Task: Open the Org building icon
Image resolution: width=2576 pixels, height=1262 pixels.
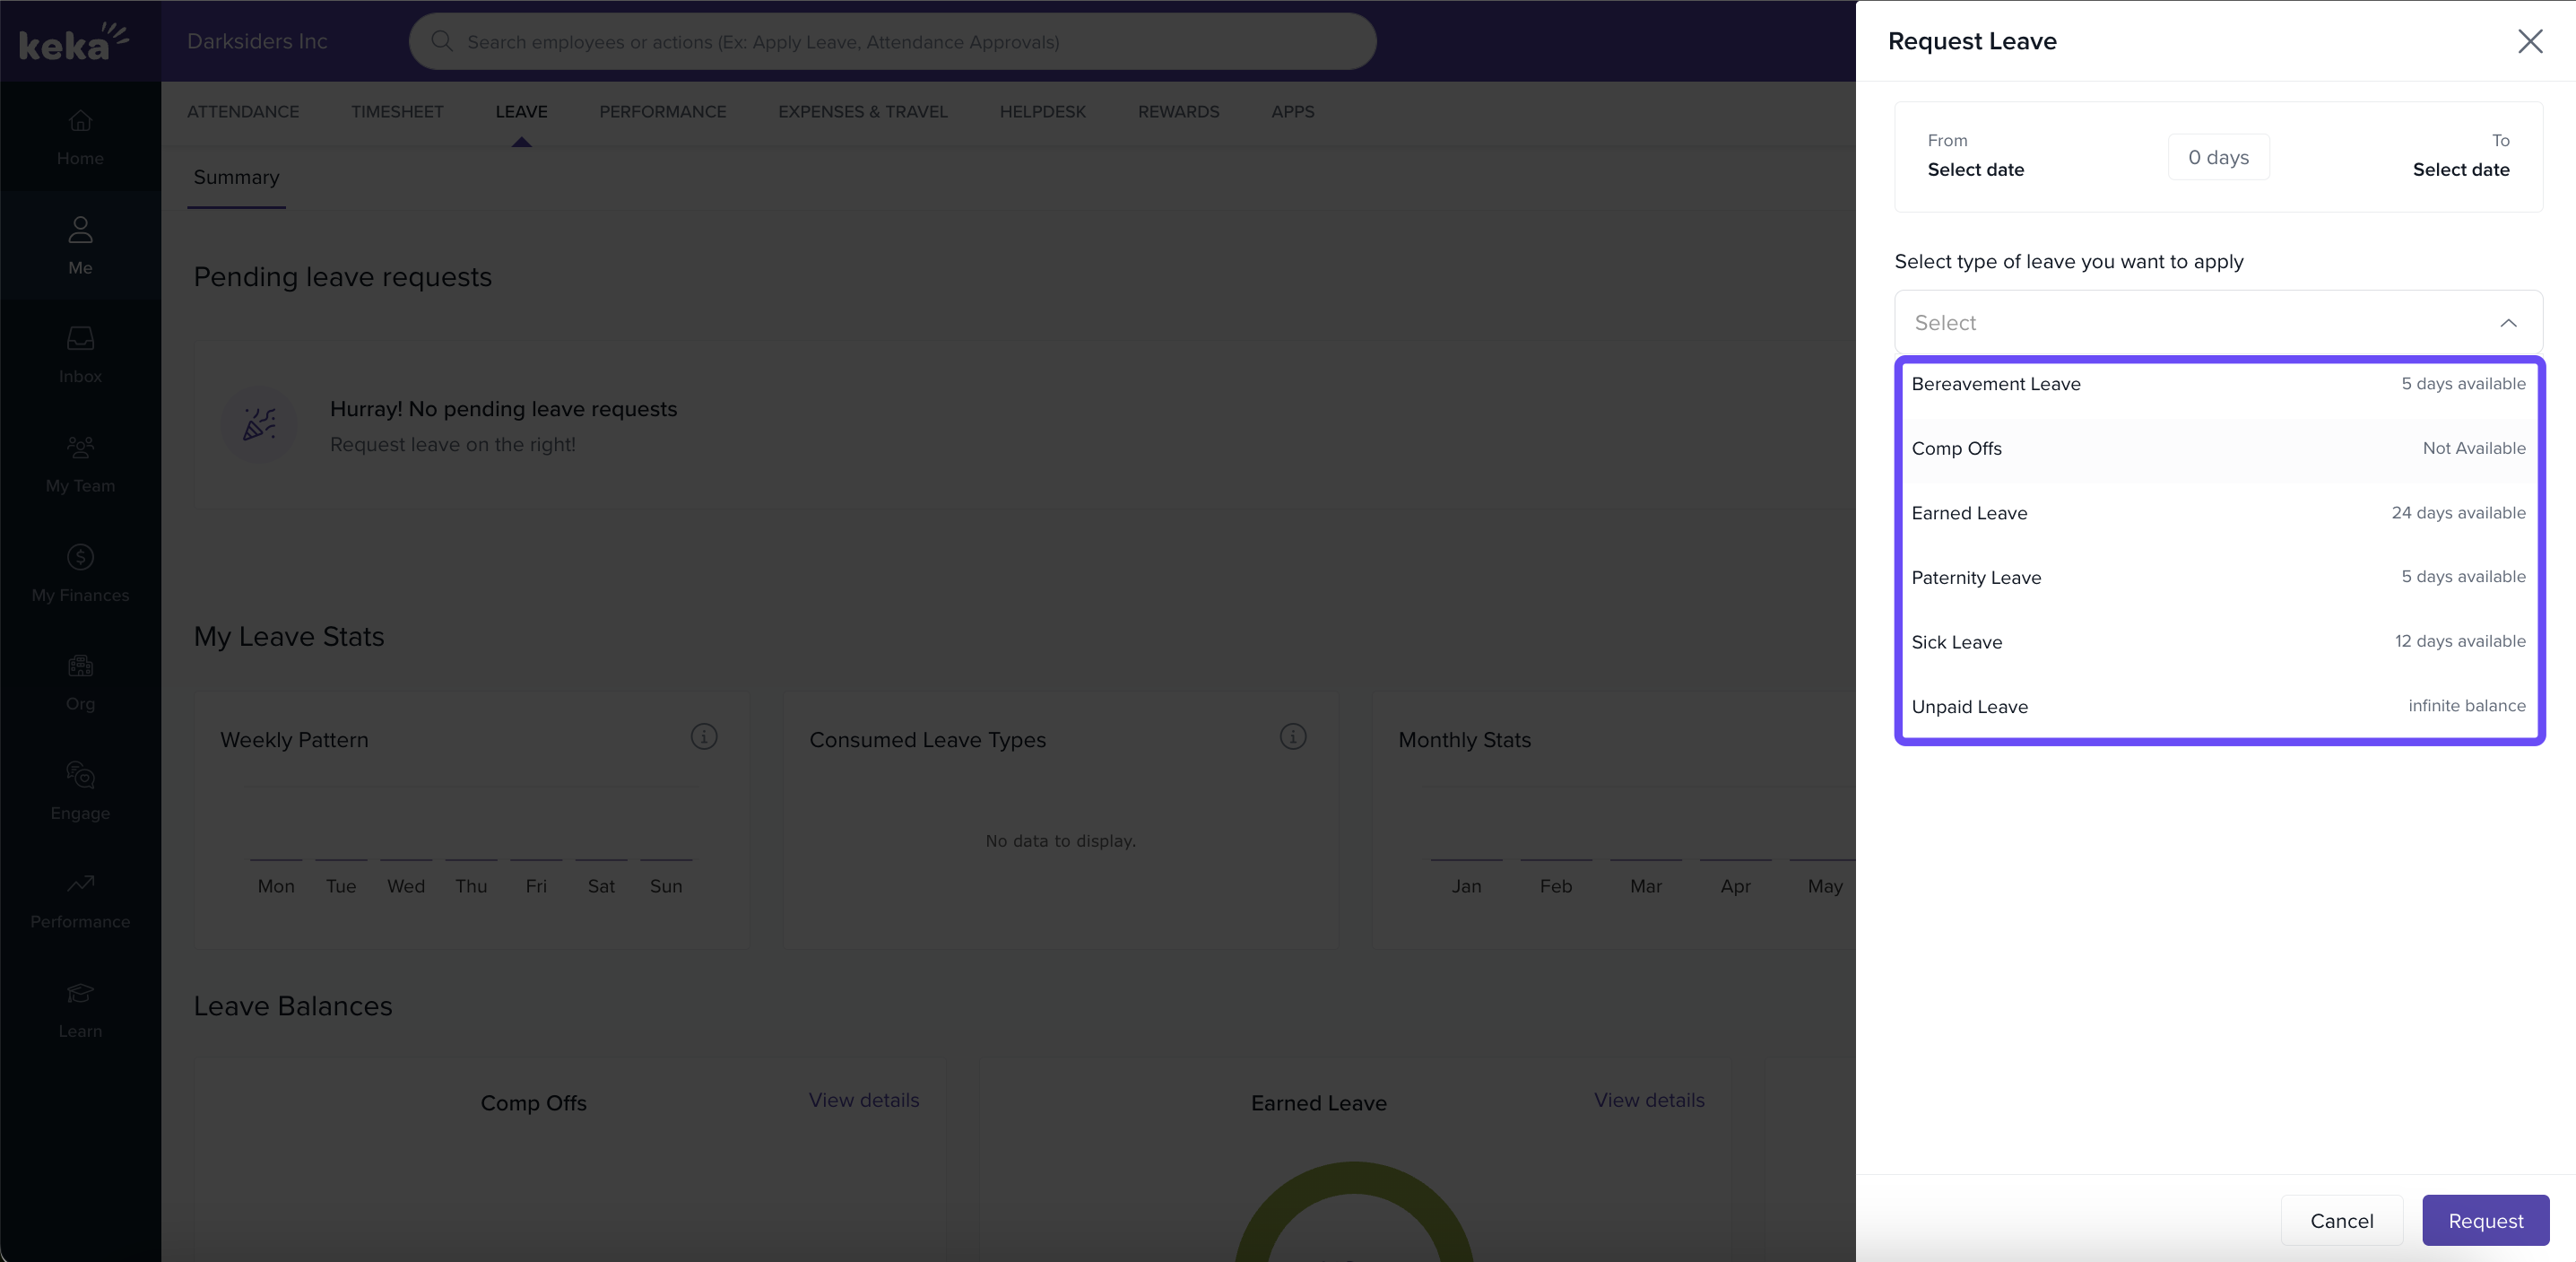Action: pos(80,666)
